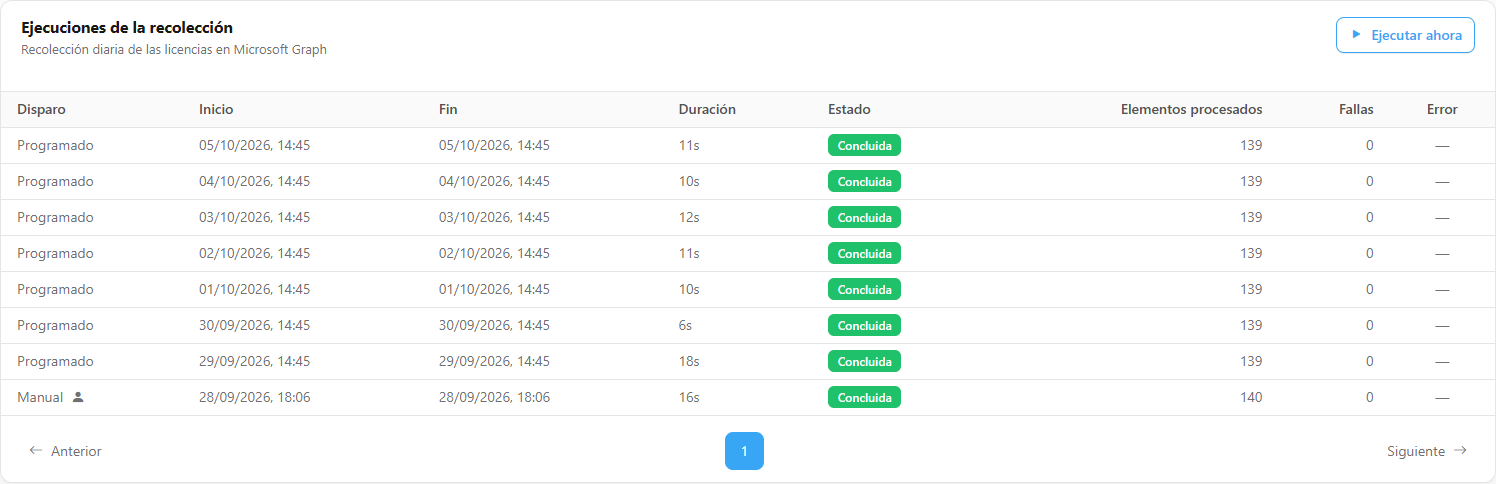Click Fallas value 0 in Manual row
The width and height of the screenshot is (1496, 484).
click(x=1369, y=397)
